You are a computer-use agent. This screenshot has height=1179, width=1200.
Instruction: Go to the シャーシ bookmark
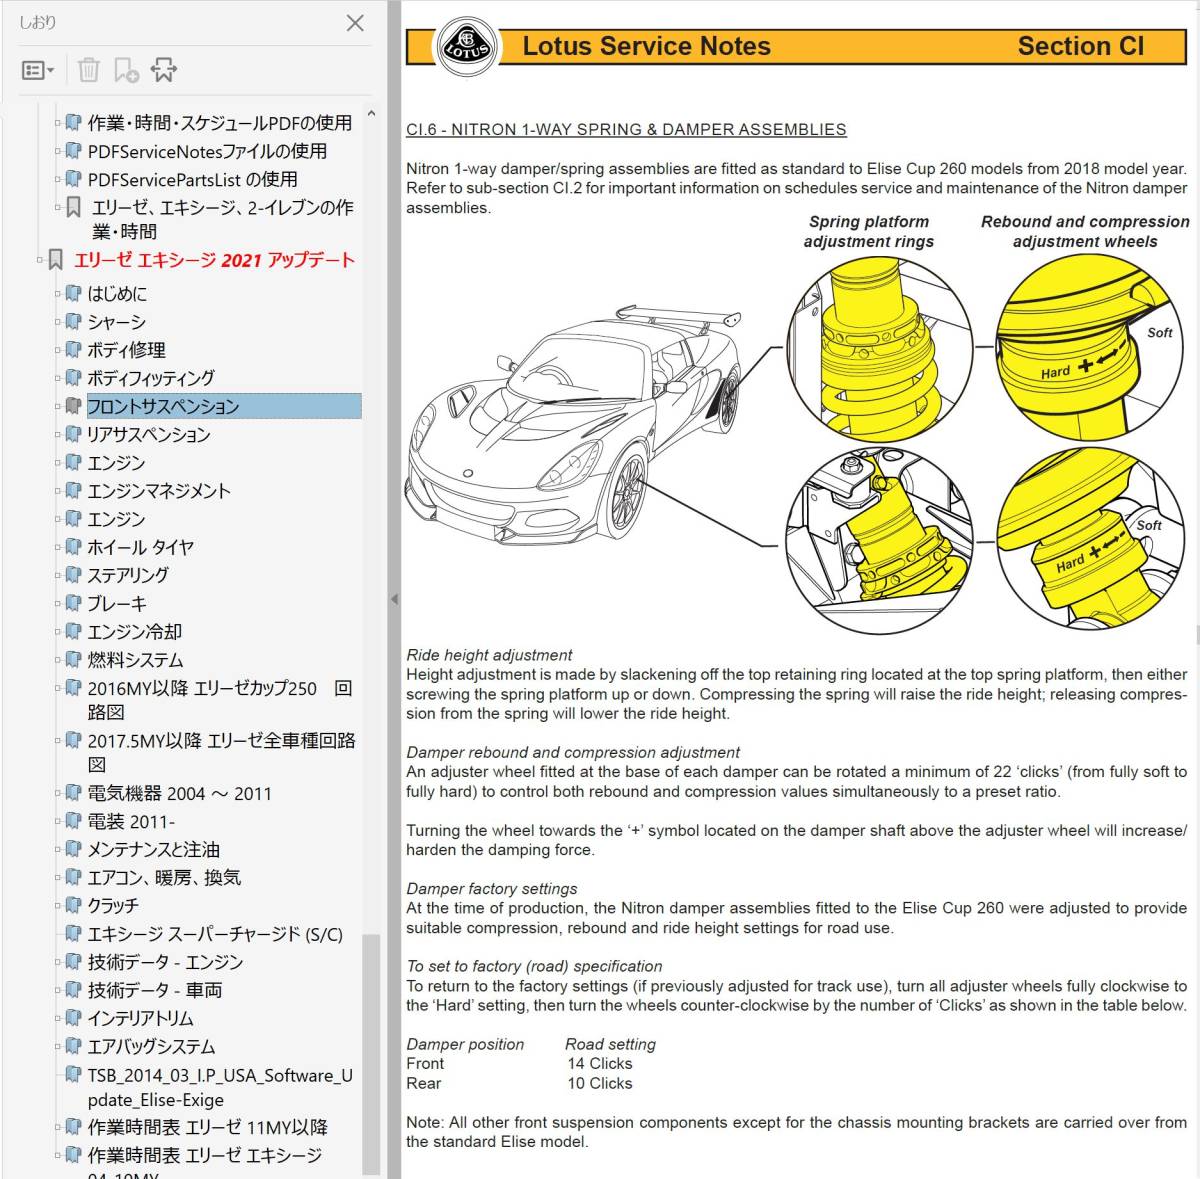tap(116, 322)
